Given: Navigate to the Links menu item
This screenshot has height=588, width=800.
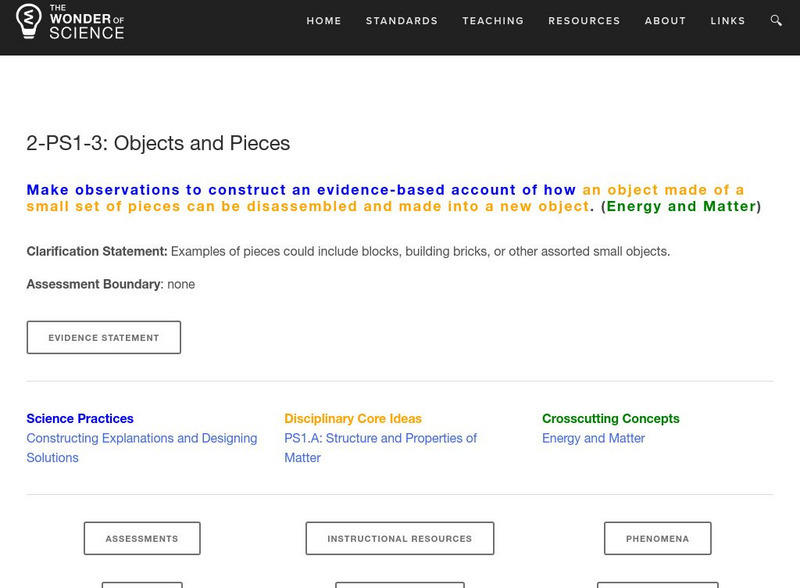Looking at the screenshot, I should click(x=728, y=21).
